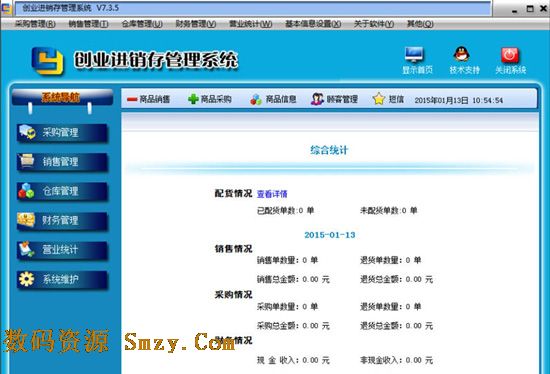The height and width of the screenshot is (374, 550).
Task: Click the 未配货单数:0 单 text
Action: (389, 211)
